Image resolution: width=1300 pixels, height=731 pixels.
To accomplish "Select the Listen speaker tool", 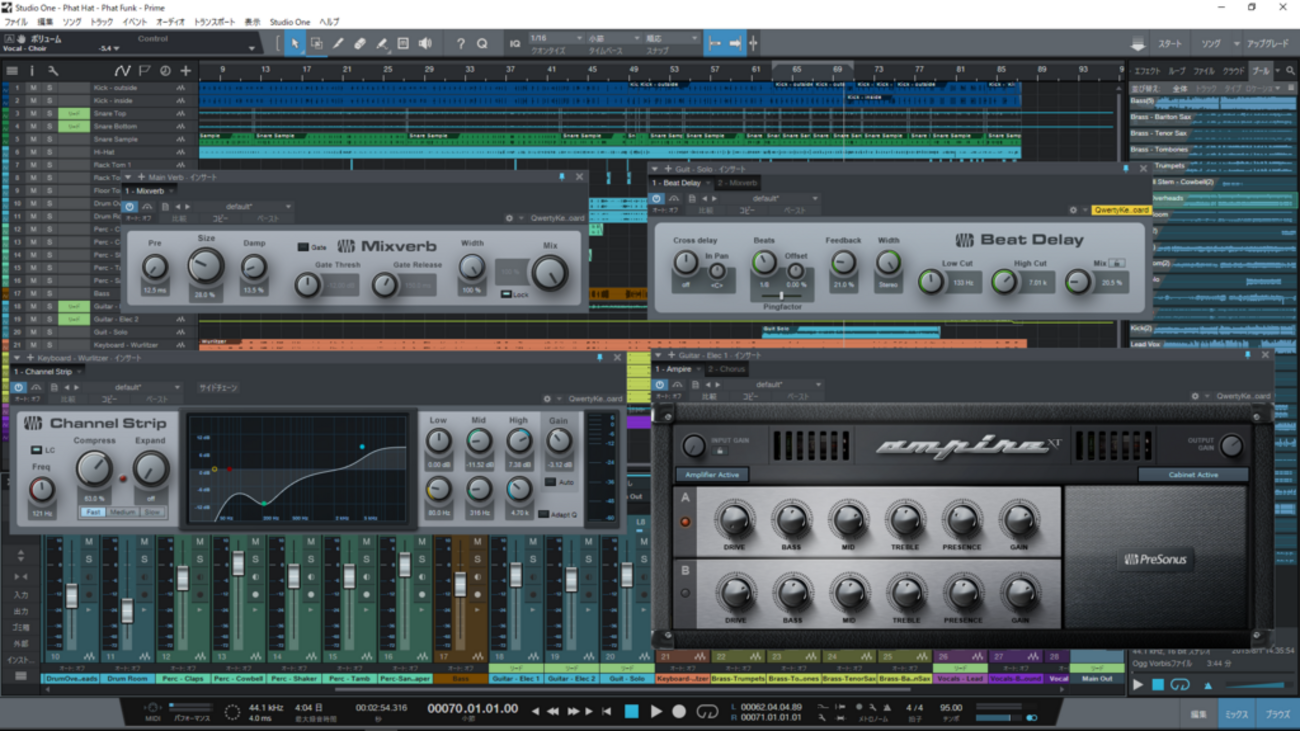I will pyautogui.click(x=425, y=43).
